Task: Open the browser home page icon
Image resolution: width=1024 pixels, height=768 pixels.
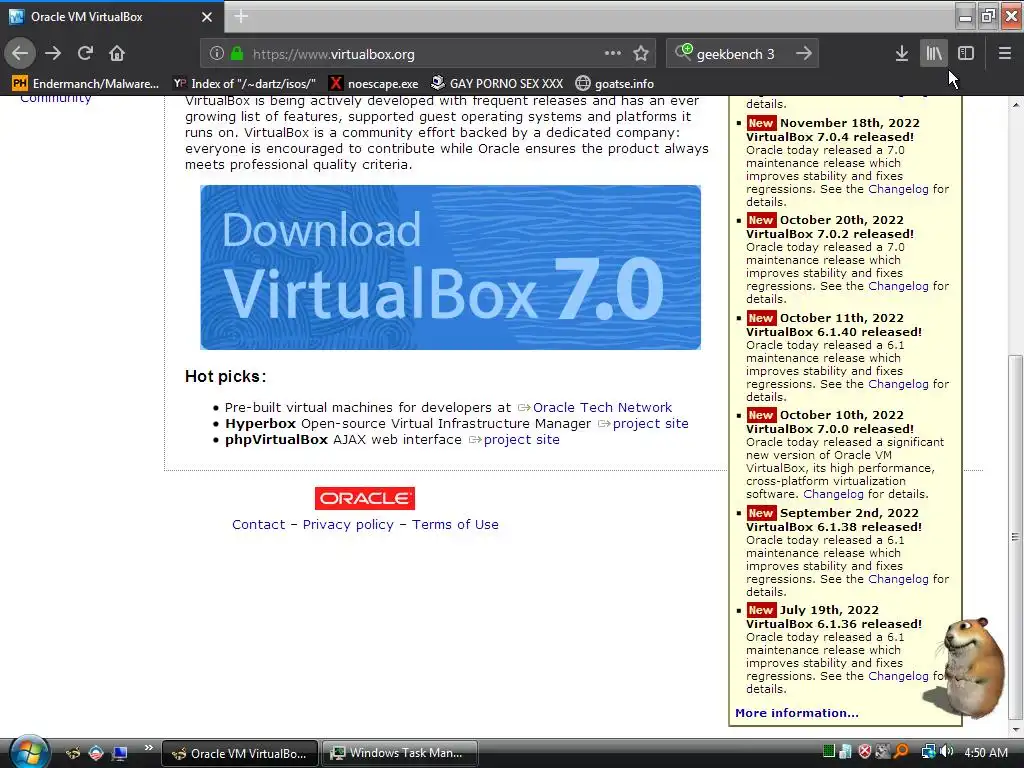Action: [x=117, y=54]
